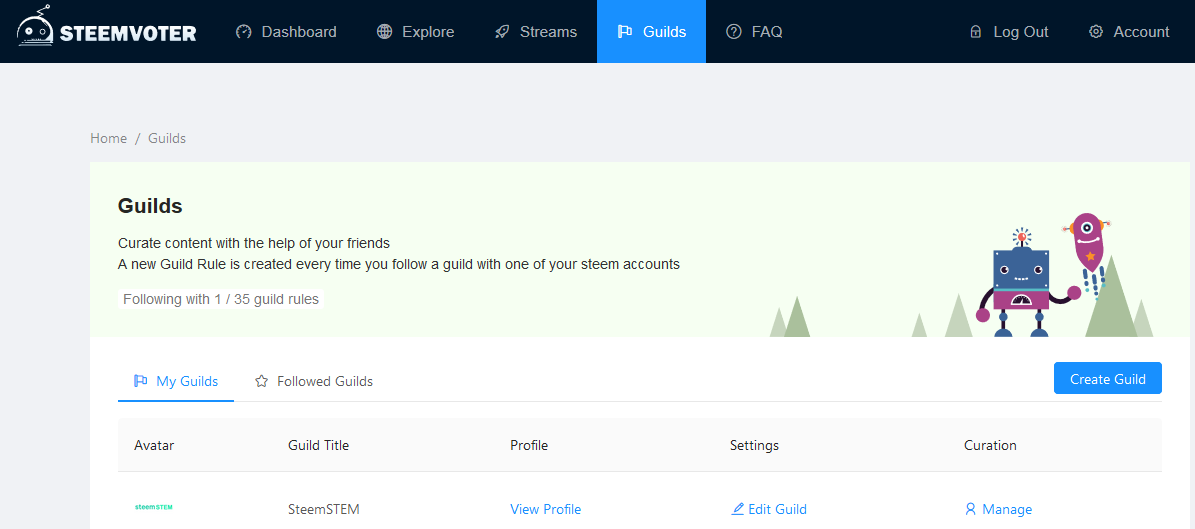Select the Guilds navigation item
Image resolution: width=1195 pixels, height=529 pixels.
[652, 32]
